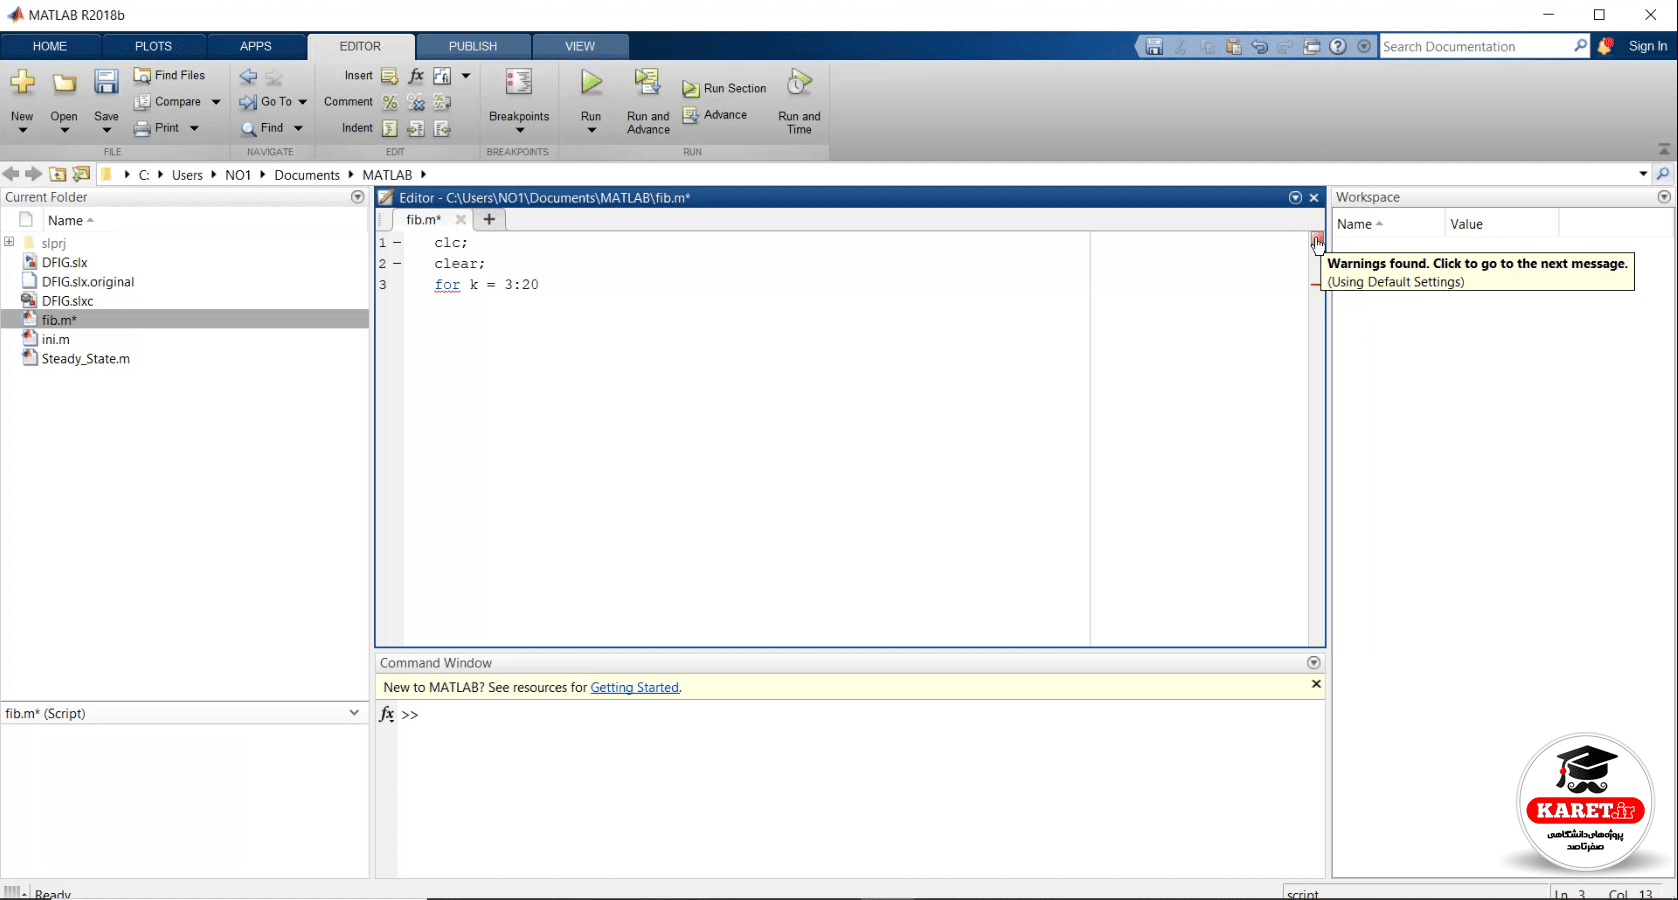Click the New script plus icon
The image size is (1678, 900).
click(x=22, y=83)
